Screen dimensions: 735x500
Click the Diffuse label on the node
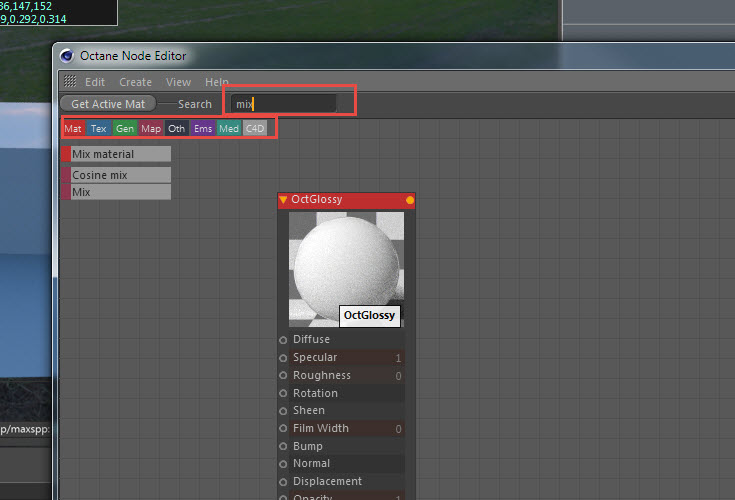pyautogui.click(x=311, y=339)
